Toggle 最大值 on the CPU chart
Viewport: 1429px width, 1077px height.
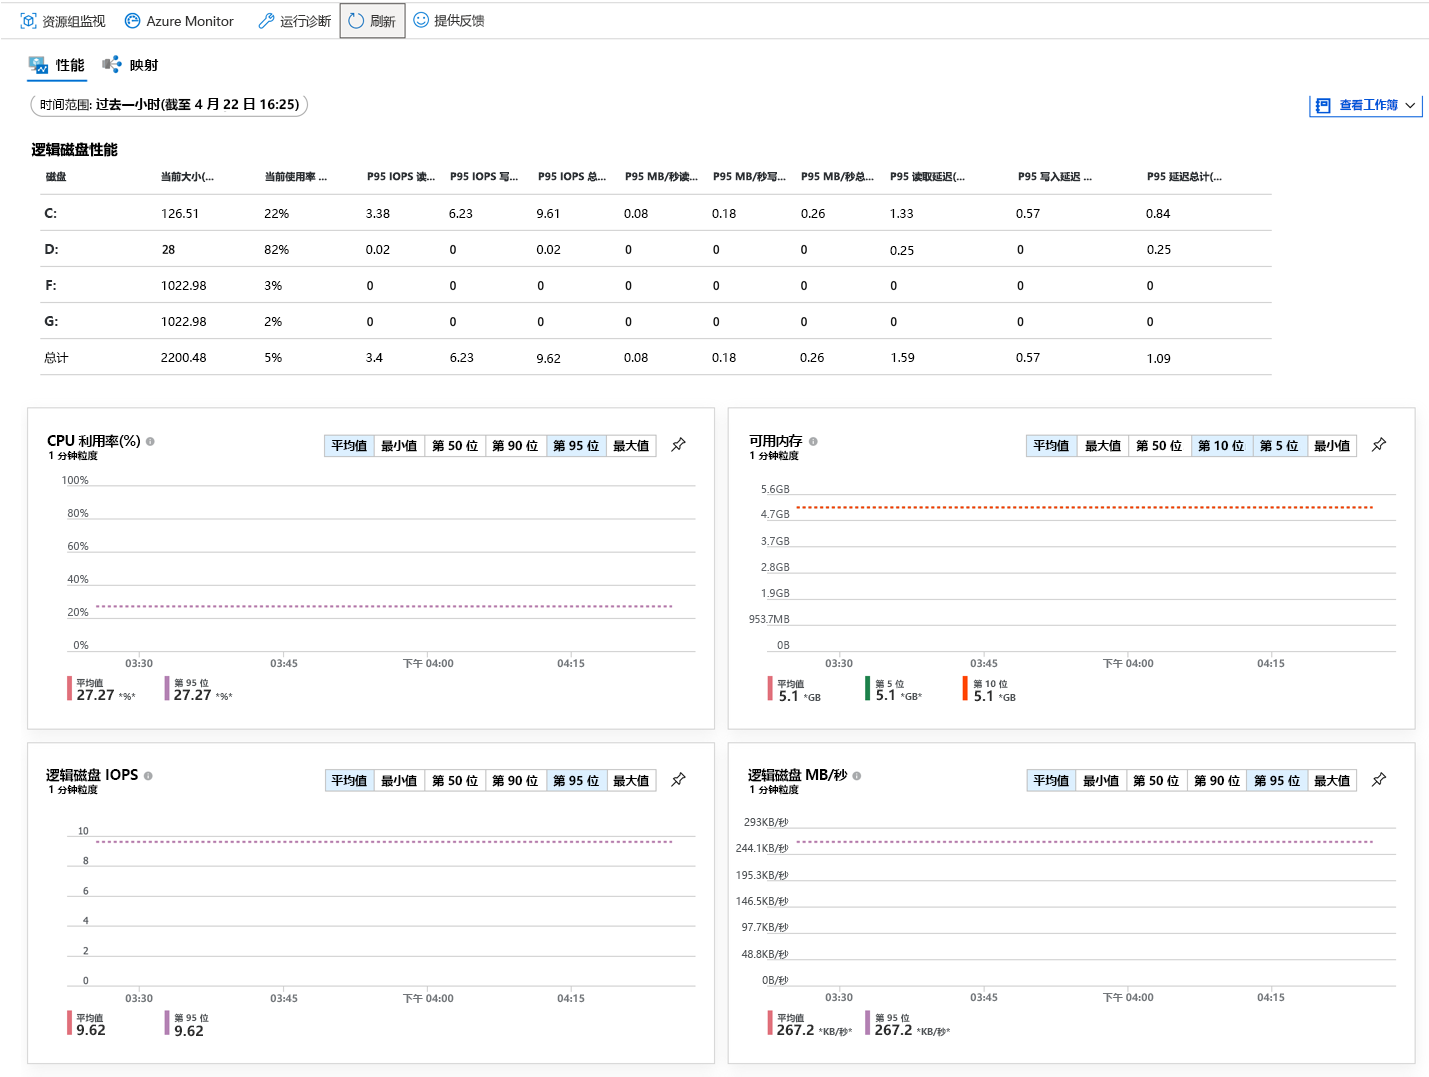(x=631, y=445)
